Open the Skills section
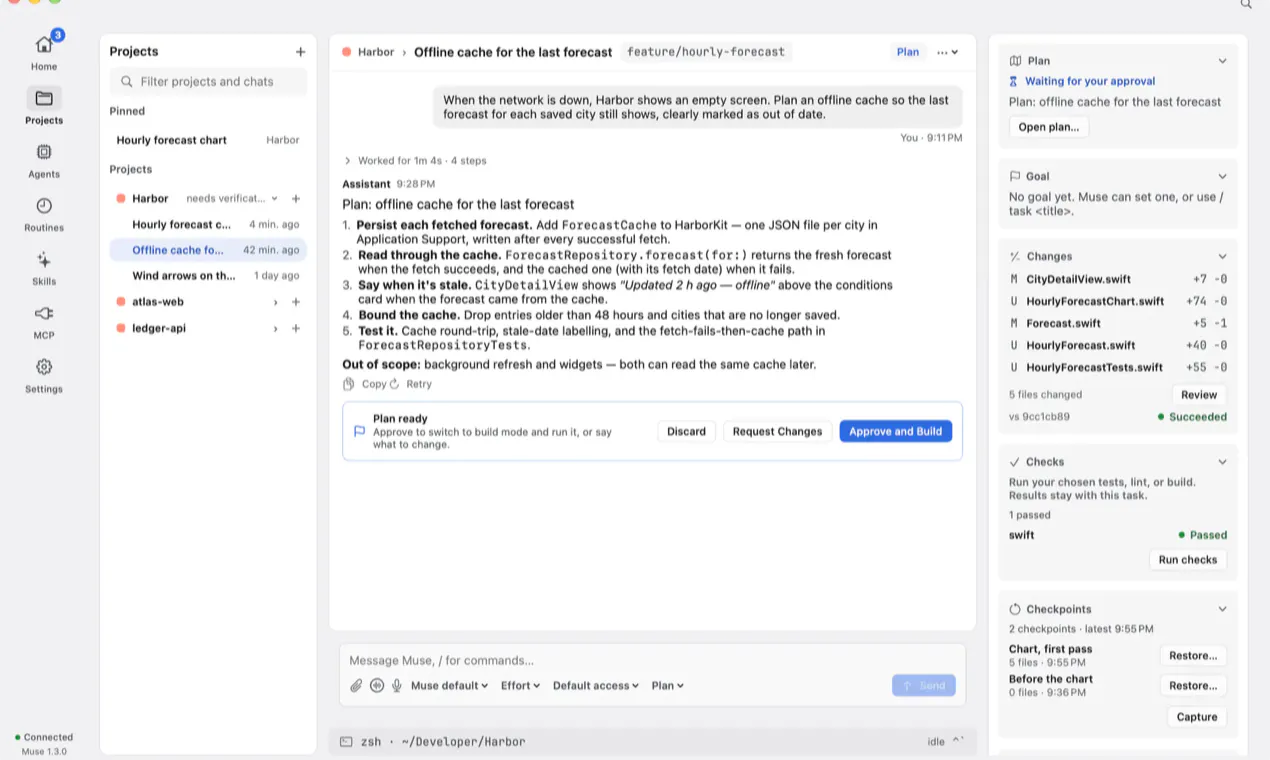 [x=44, y=267]
